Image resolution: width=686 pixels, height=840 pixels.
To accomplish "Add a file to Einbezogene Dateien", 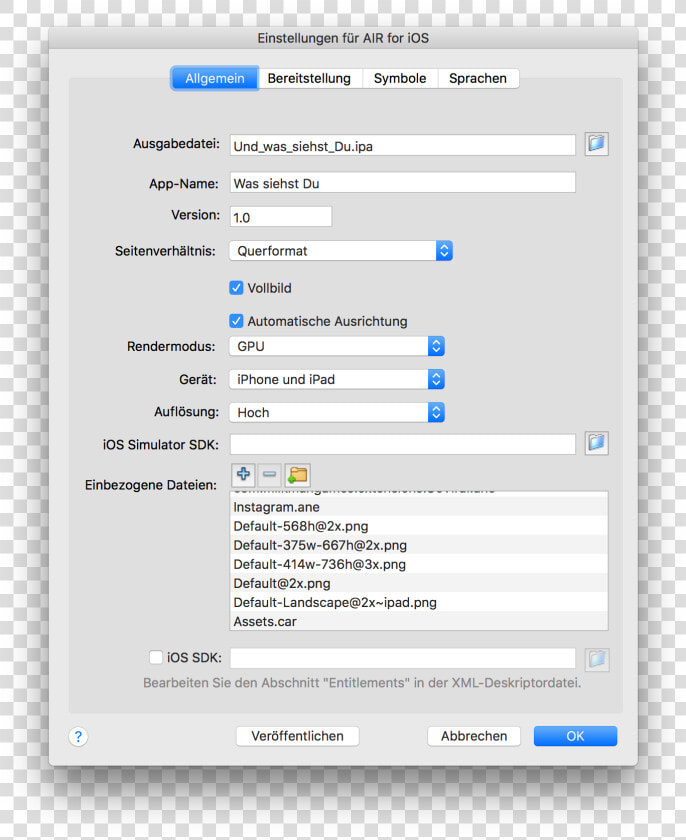I will click(x=244, y=475).
